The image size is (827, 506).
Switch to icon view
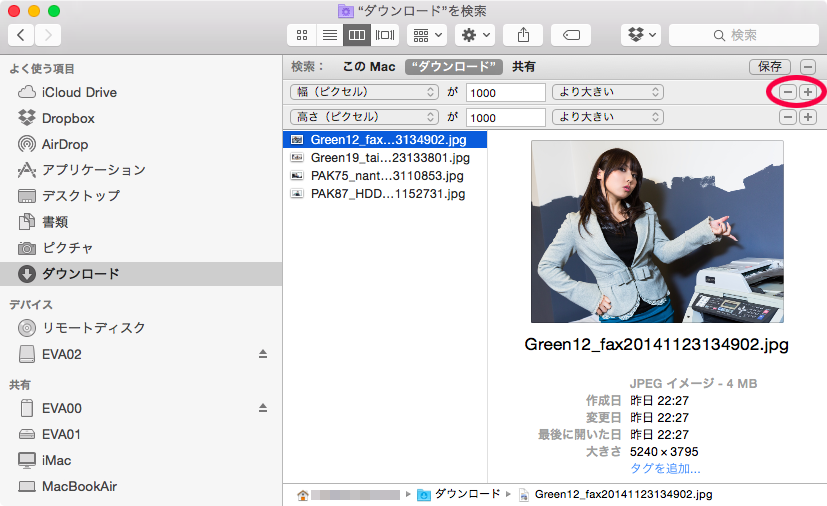point(302,35)
